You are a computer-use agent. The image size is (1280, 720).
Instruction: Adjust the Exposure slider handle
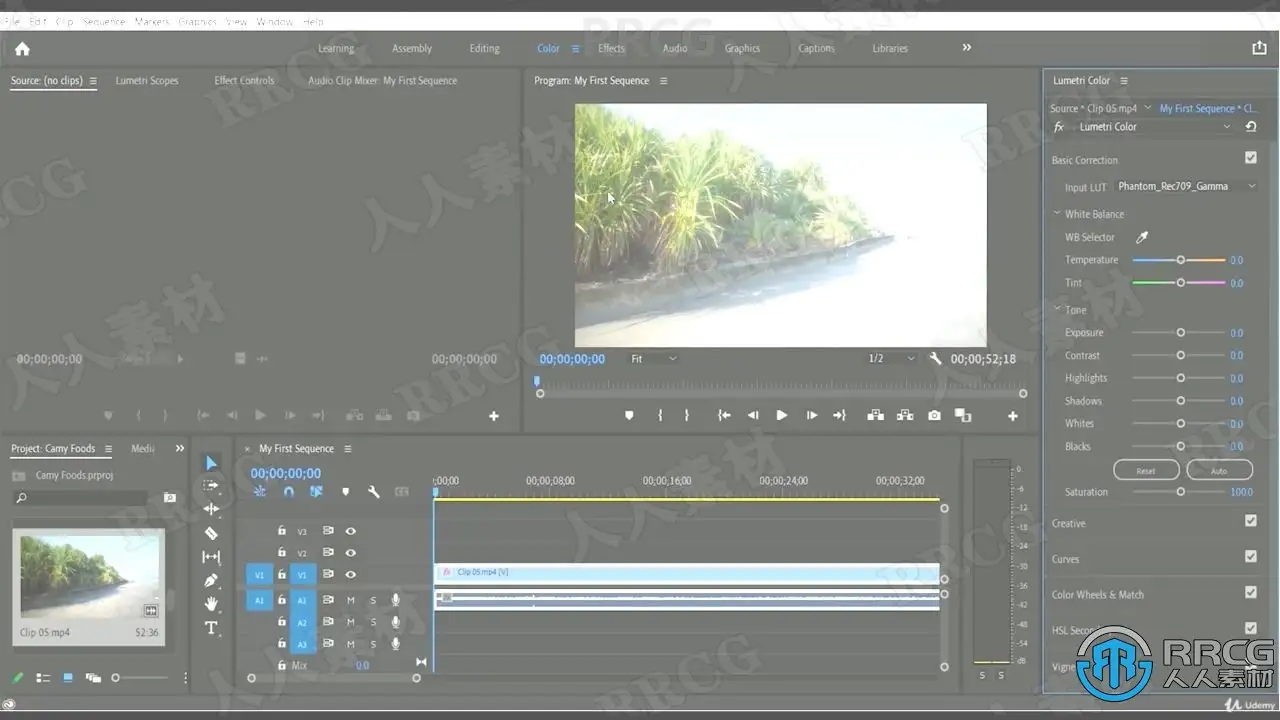pyautogui.click(x=1180, y=333)
